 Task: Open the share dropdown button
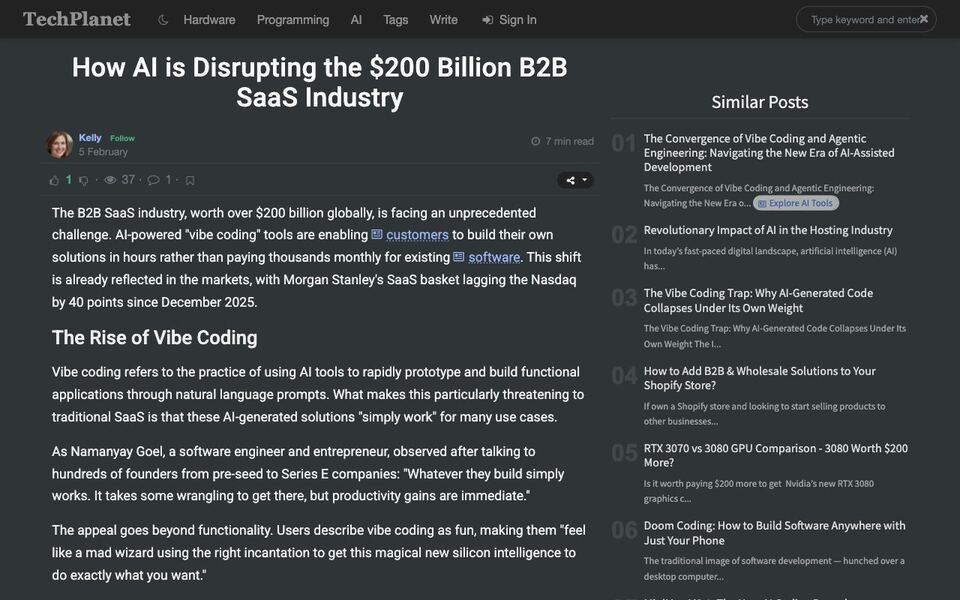(576, 180)
